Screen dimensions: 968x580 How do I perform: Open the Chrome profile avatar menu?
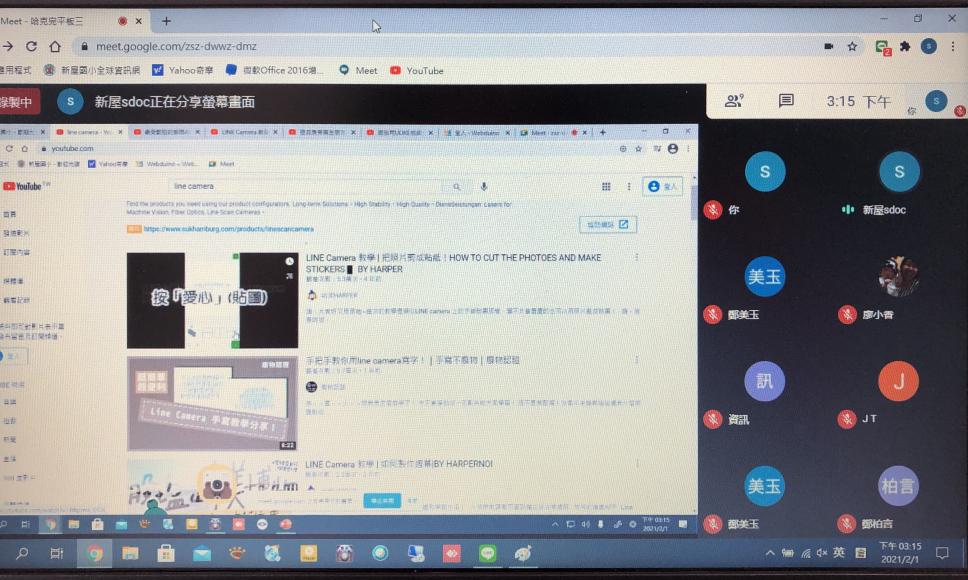929,46
